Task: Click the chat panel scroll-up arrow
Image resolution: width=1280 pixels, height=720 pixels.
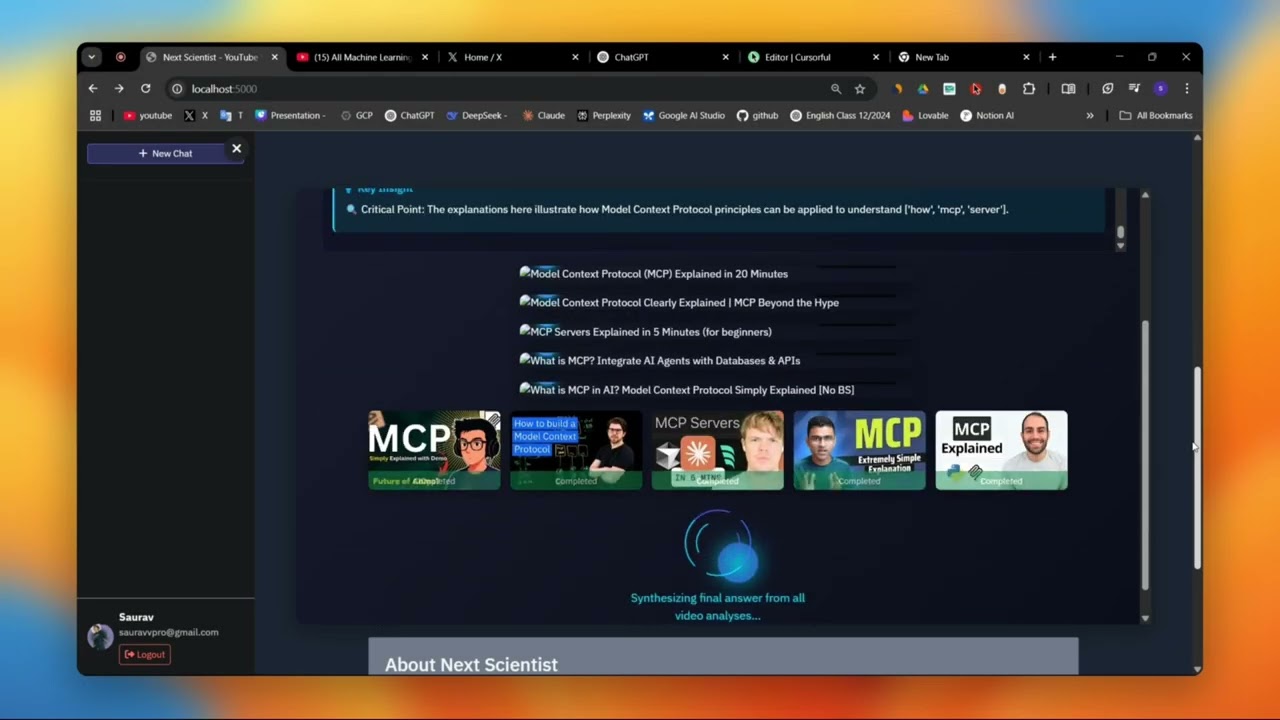Action: pyautogui.click(x=1145, y=194)
